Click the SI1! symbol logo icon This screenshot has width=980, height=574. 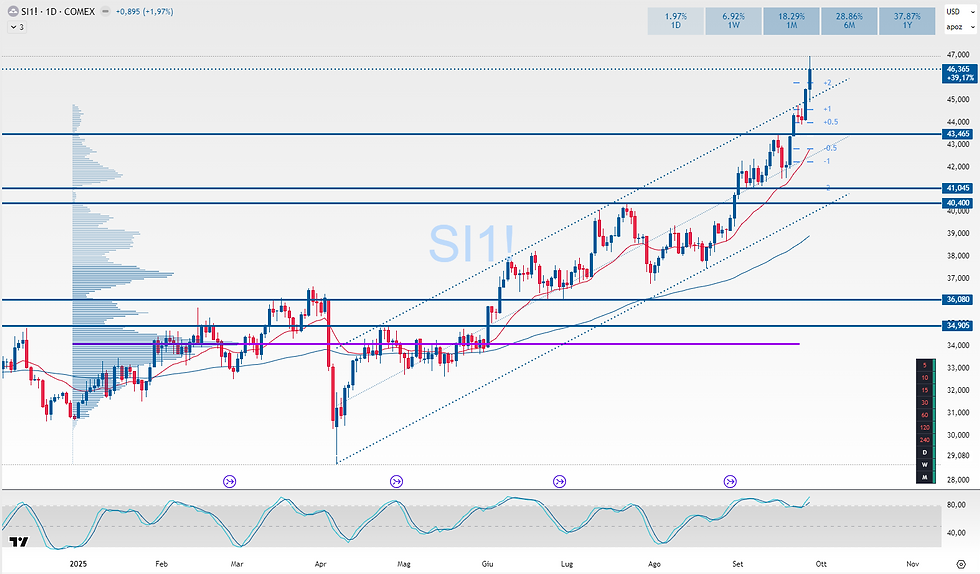(x=12, y=11)
